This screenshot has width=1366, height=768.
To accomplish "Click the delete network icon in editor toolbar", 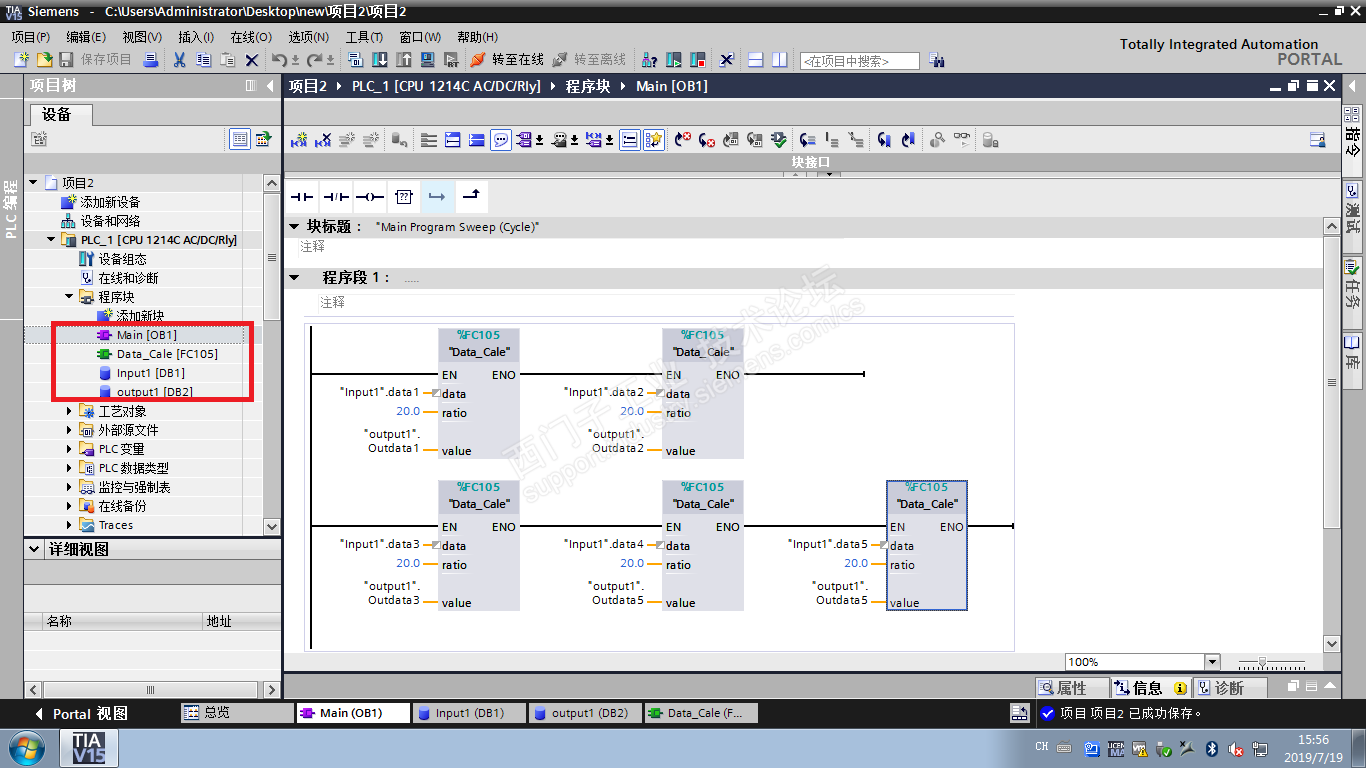I will coord(323,140).
